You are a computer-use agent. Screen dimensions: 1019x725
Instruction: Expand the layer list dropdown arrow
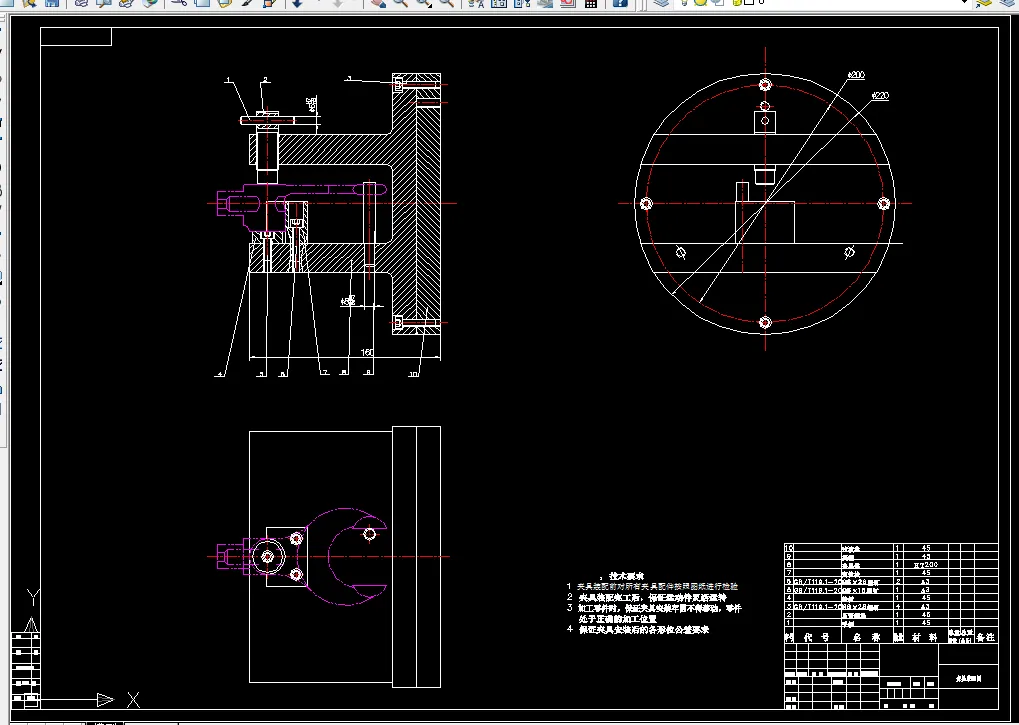(x=965, y=3)
